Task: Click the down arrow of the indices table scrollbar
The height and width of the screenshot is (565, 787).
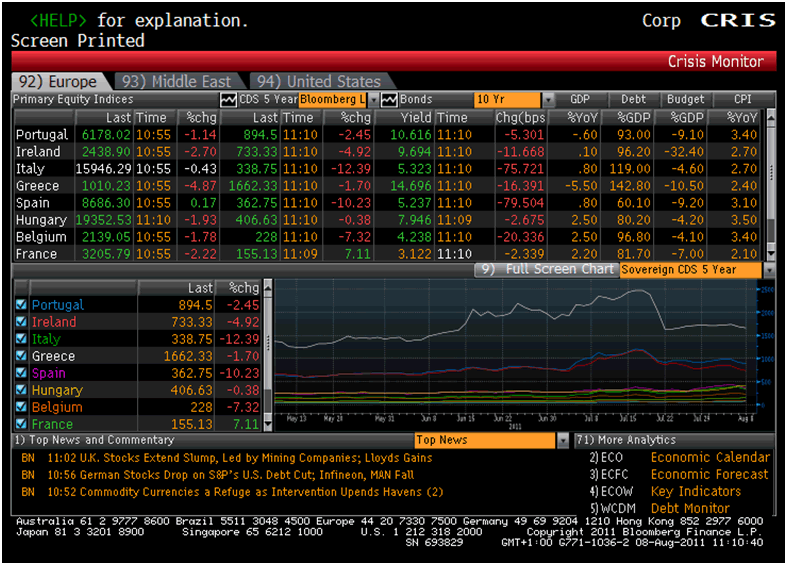Action: click(770, 254)
